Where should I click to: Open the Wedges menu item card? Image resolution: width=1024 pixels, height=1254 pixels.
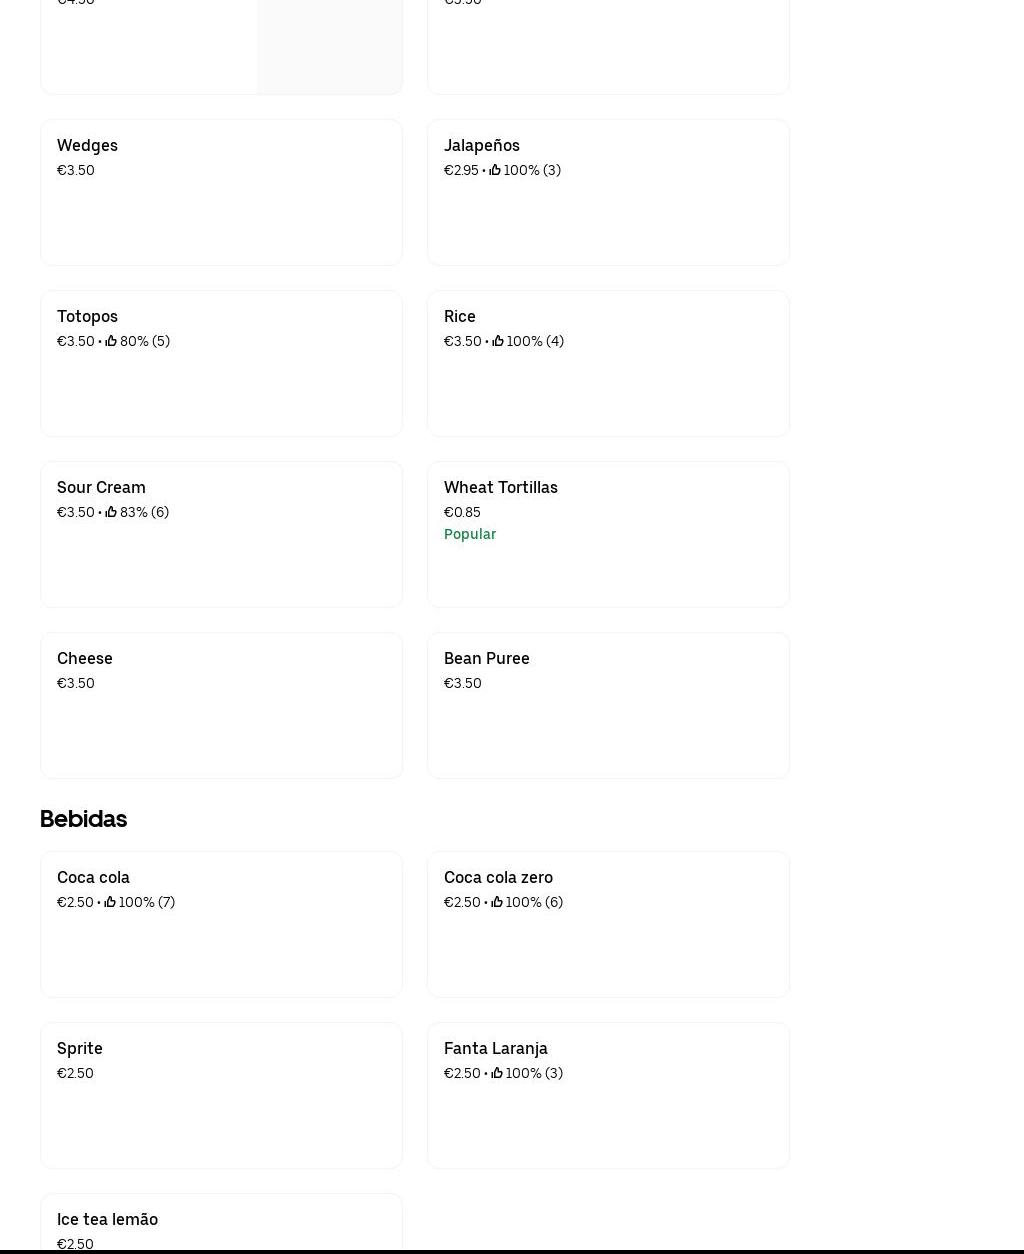(221, 192)
